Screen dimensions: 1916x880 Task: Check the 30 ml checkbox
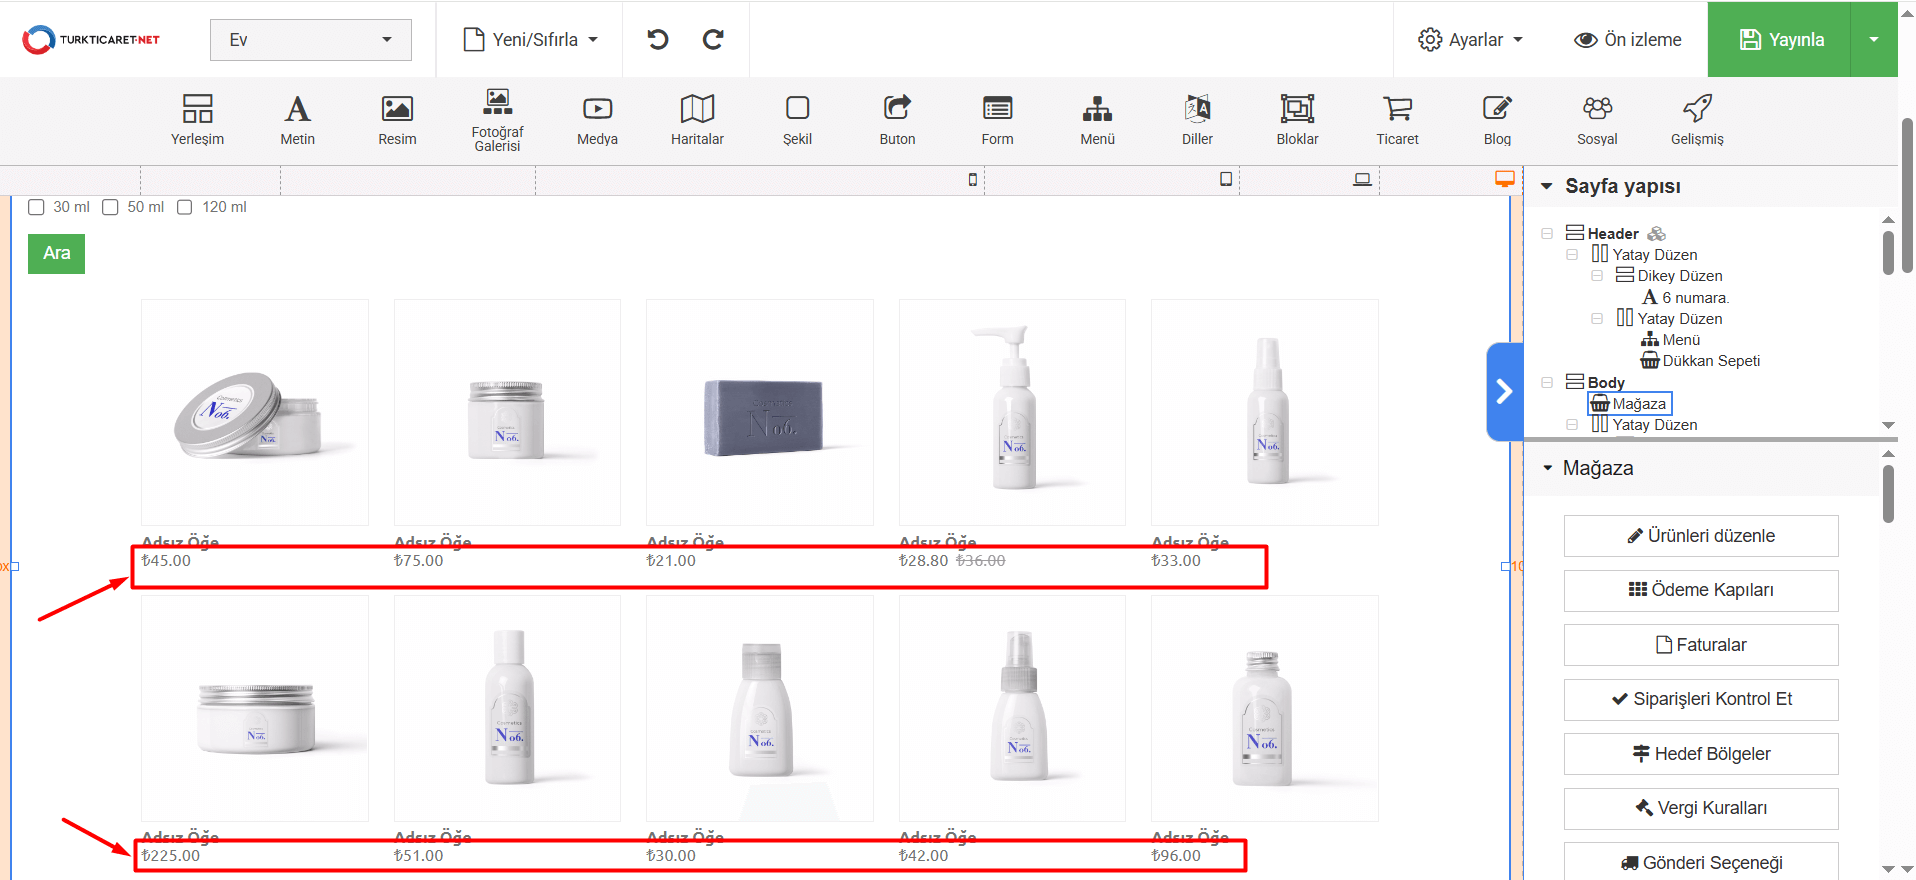(x=37, y=207)
